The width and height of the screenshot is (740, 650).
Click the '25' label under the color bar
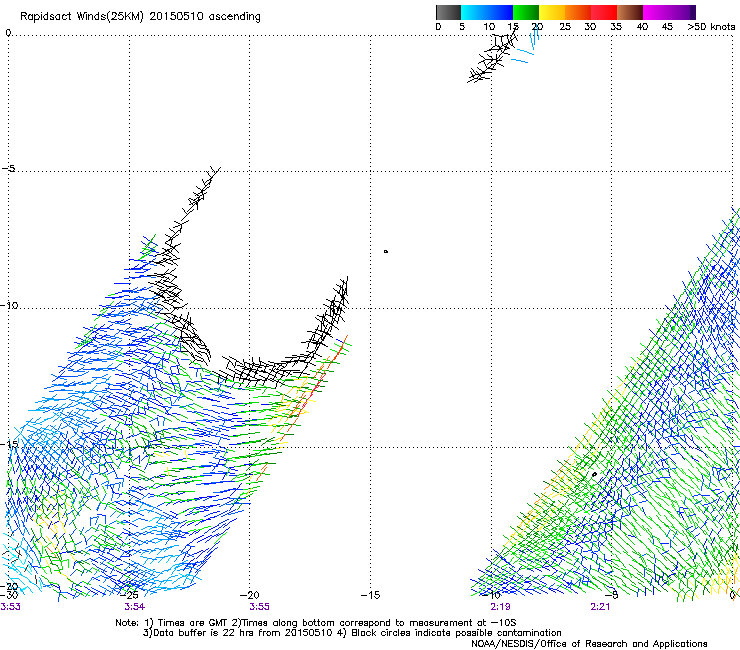tap(565, 27)
